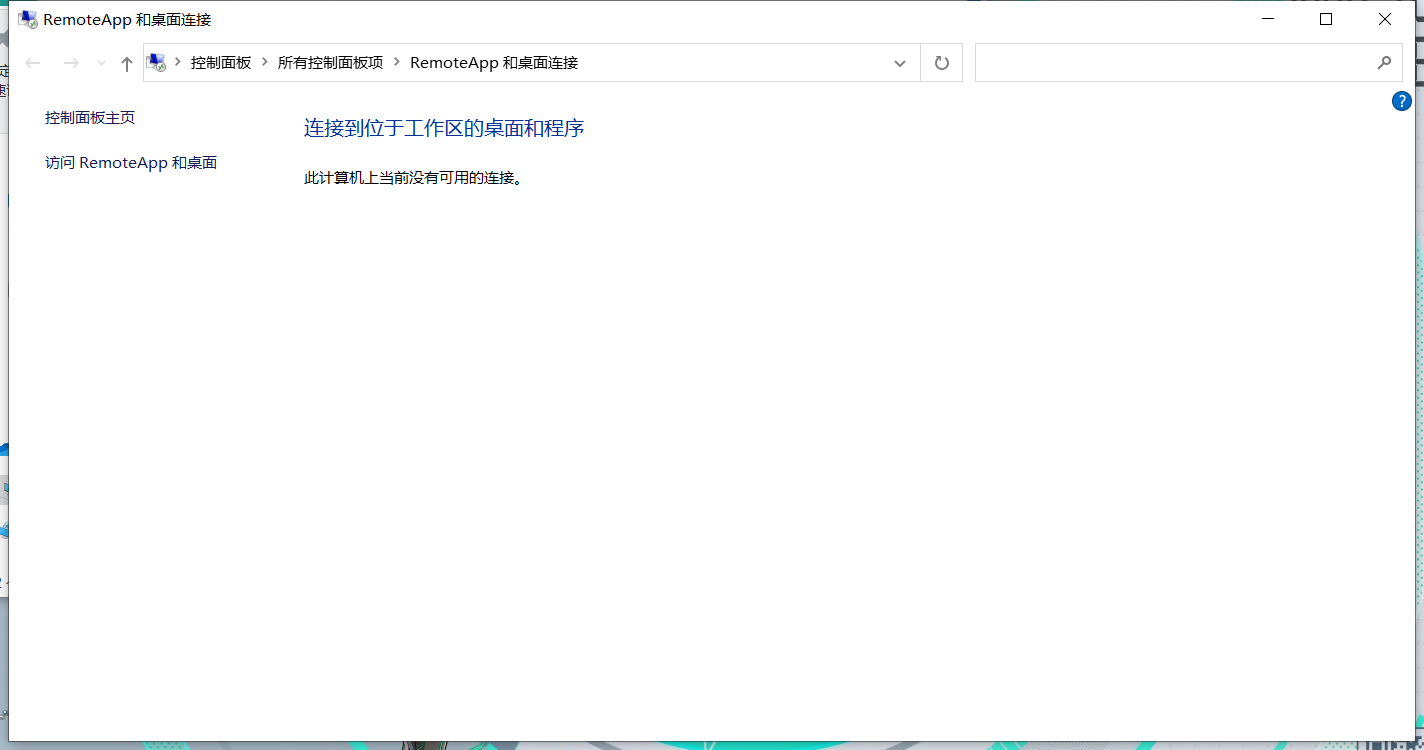Viewport: 1424px width, 750px height.
Task: Click the heading 连接到位于工作区的桌面和程序
Action: tap(444, 128)
